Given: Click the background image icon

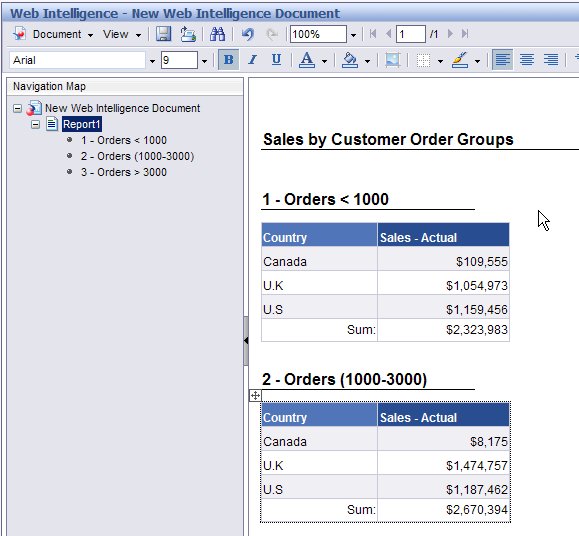Looking at the screenshot, I should coord(392,60).
